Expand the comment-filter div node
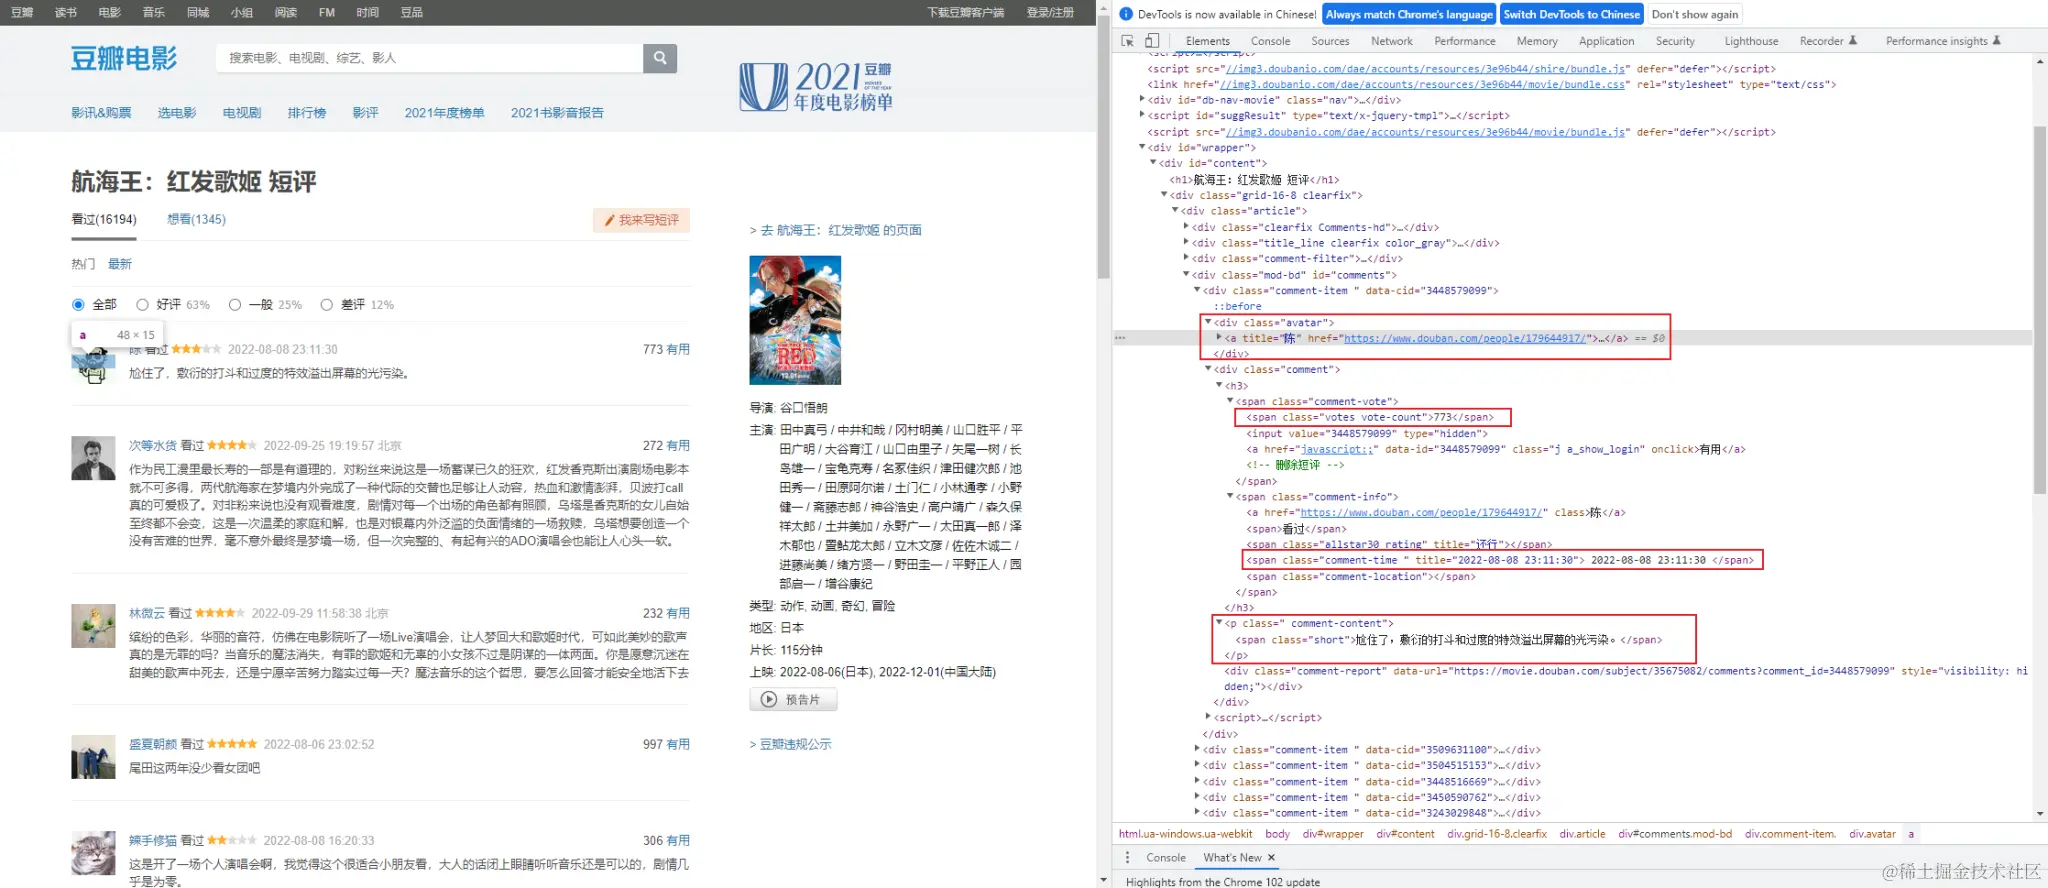This screenshot has height=888, width=2048. 1186,259
